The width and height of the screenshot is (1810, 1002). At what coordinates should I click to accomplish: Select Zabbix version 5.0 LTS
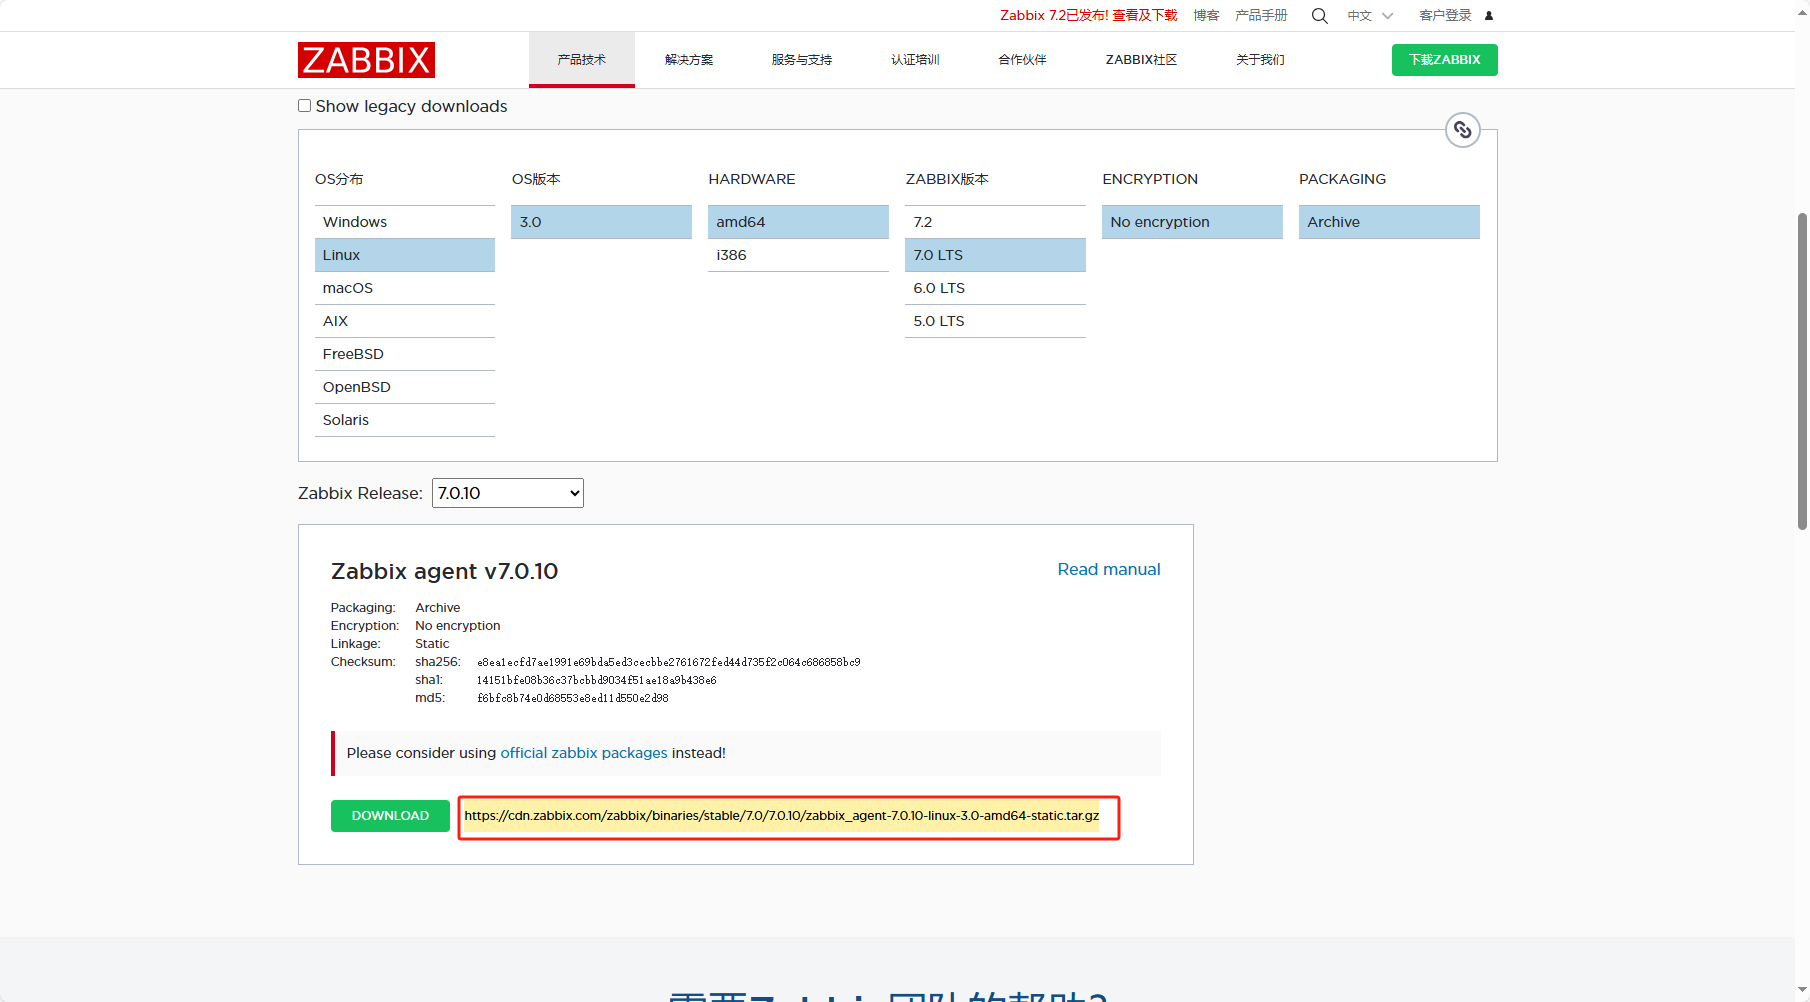click(x=995, y=321)
